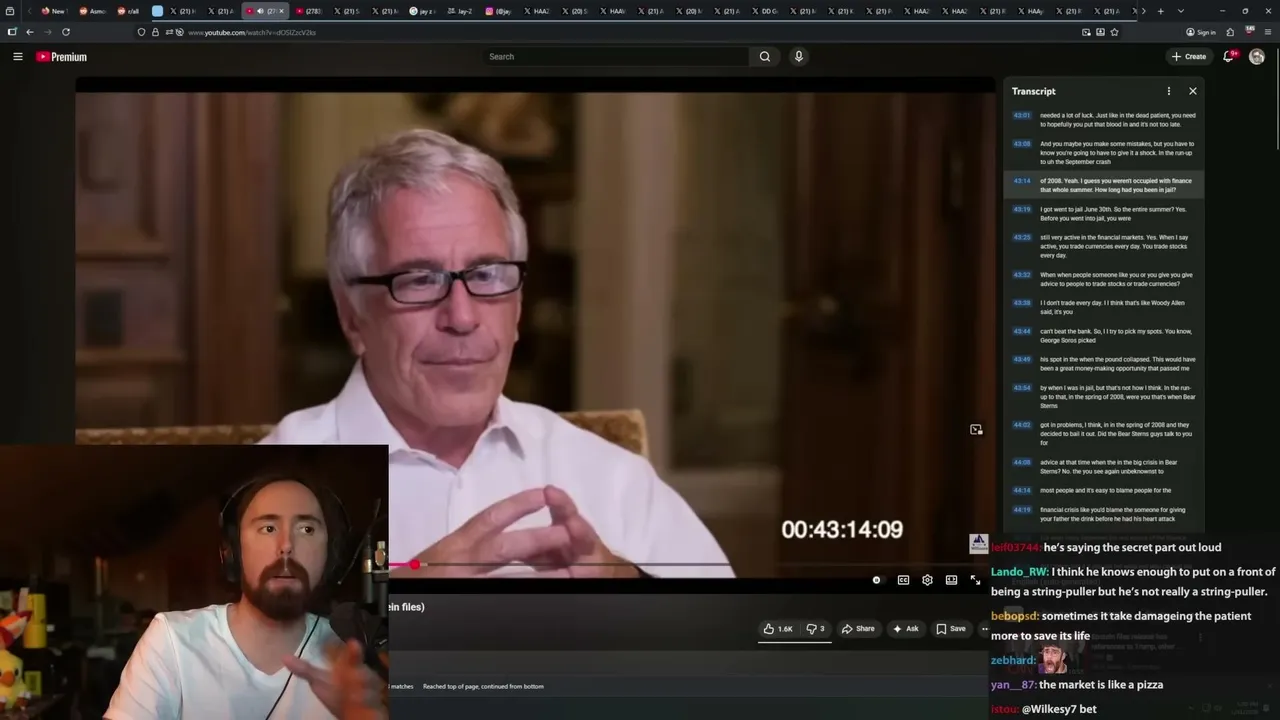Jump to 43:44 George Soros transcript line

click(1104, 336)
